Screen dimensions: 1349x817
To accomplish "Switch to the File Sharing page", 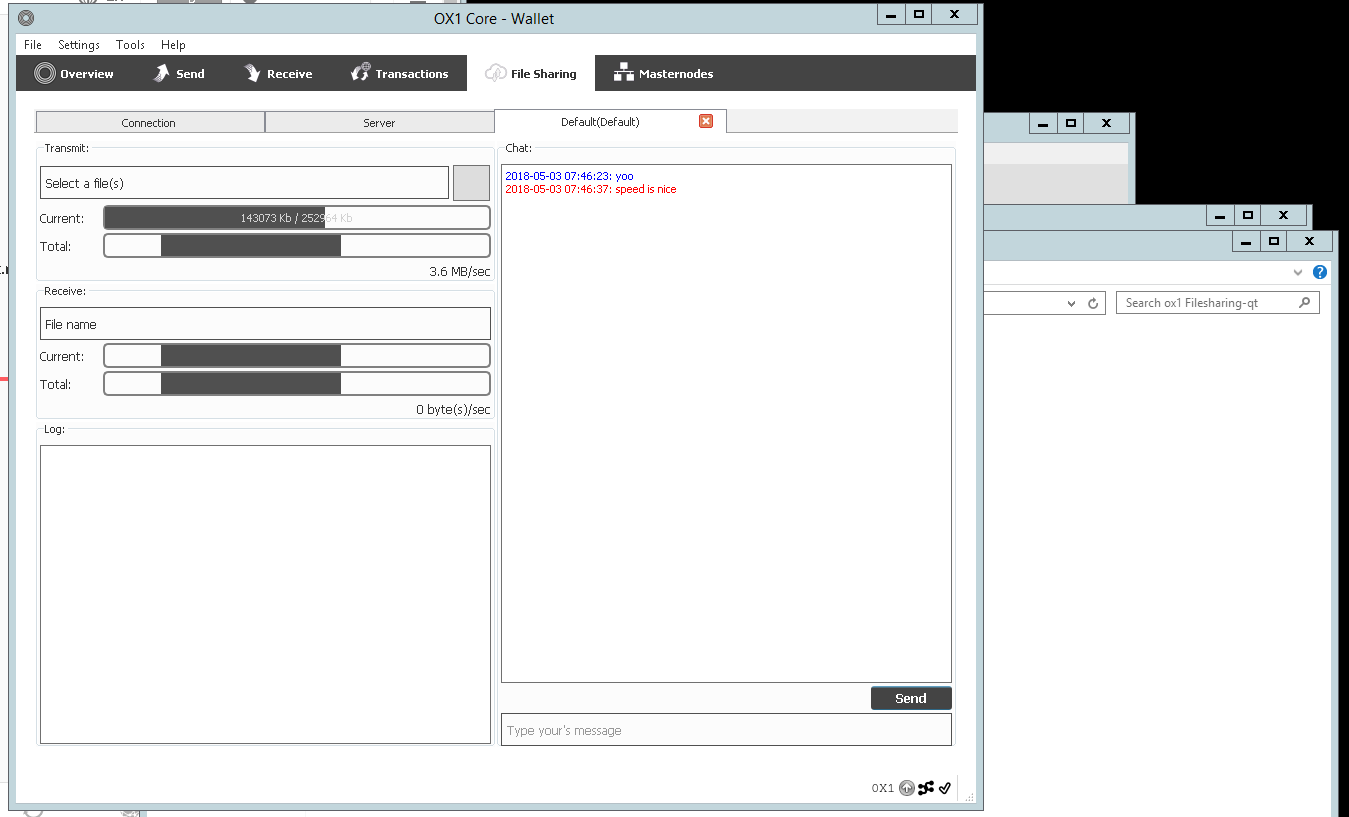I will [531, 74].
